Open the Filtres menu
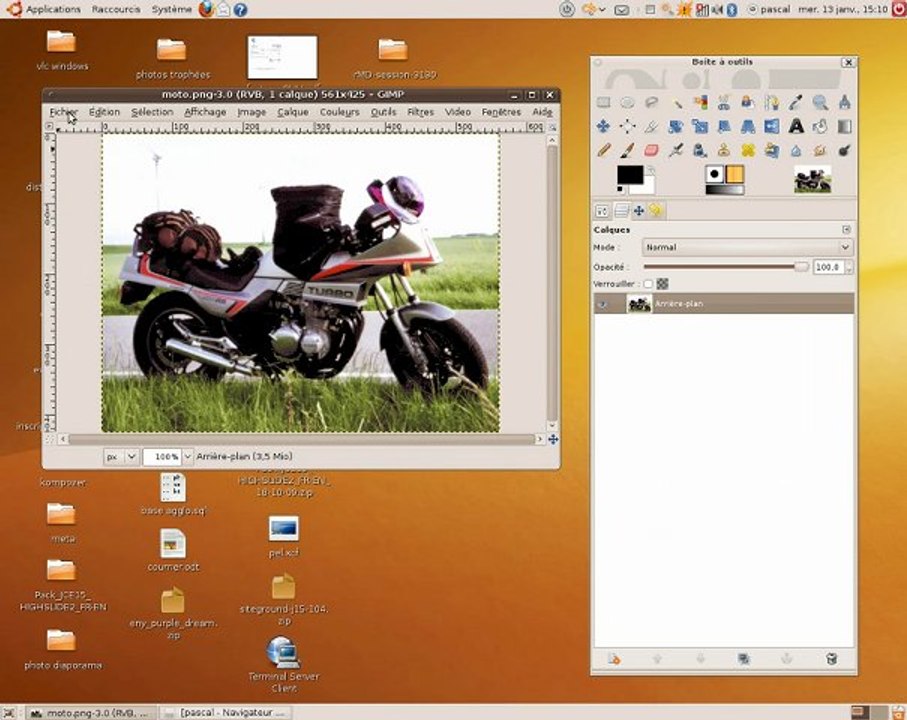 (x=421, y=112)
